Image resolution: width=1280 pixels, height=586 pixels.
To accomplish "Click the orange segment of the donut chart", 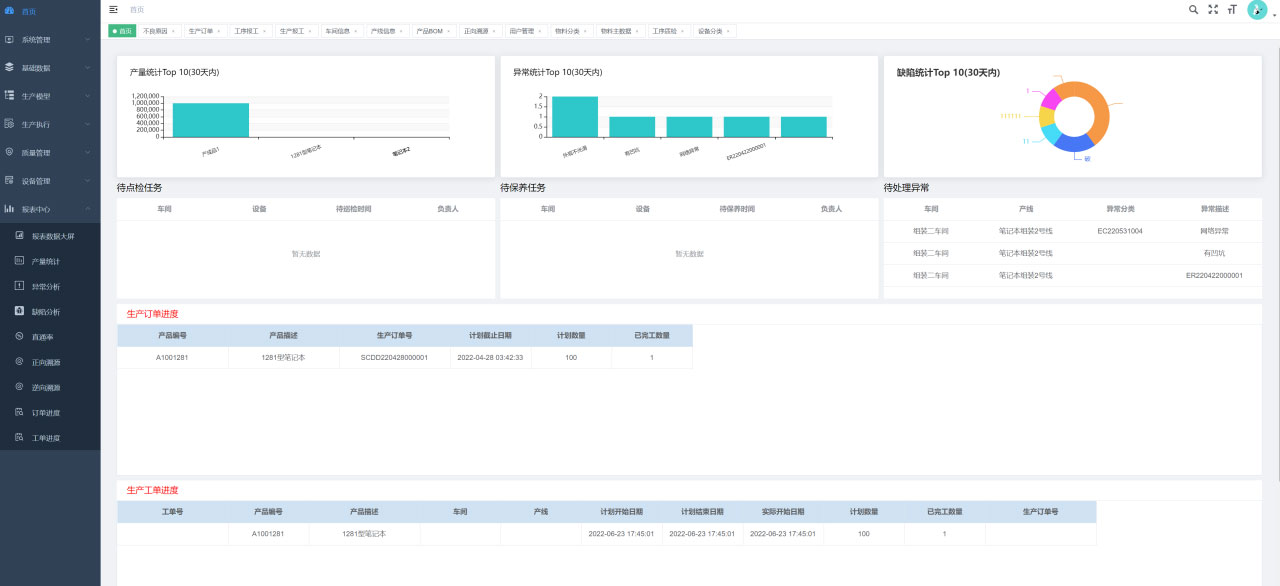I will click(1098, 112).
